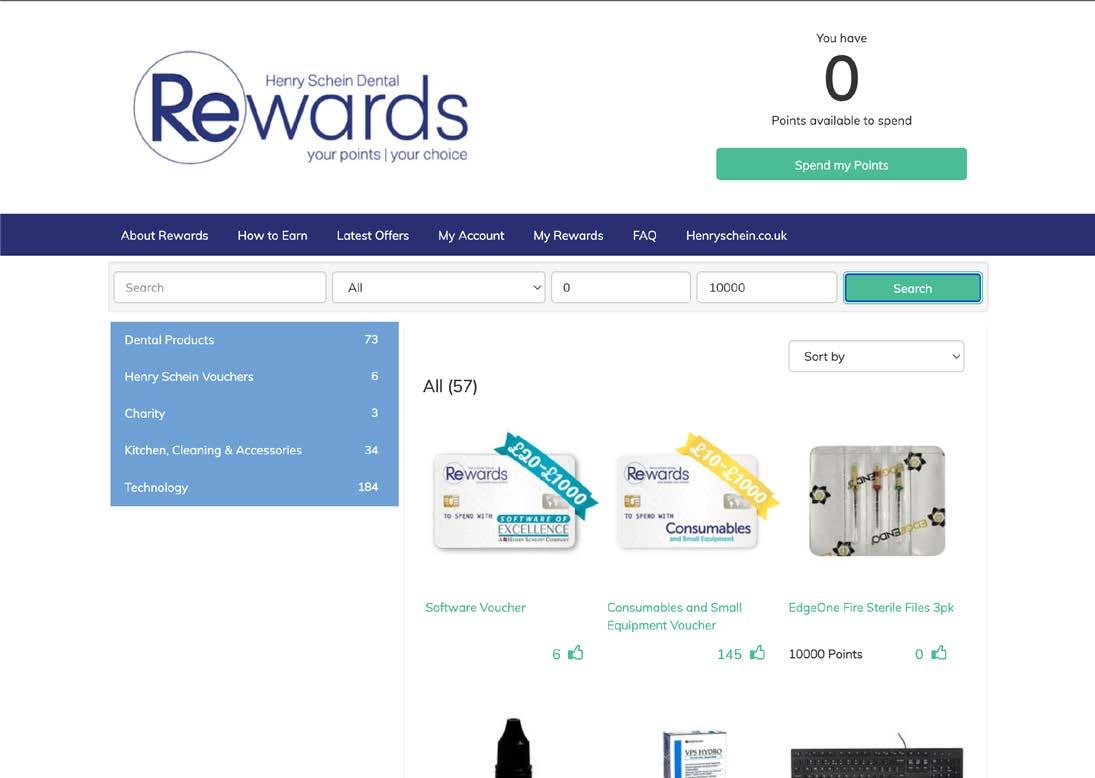Click the Spend my Points button
Screen dimensions: 1095x778
842,164
